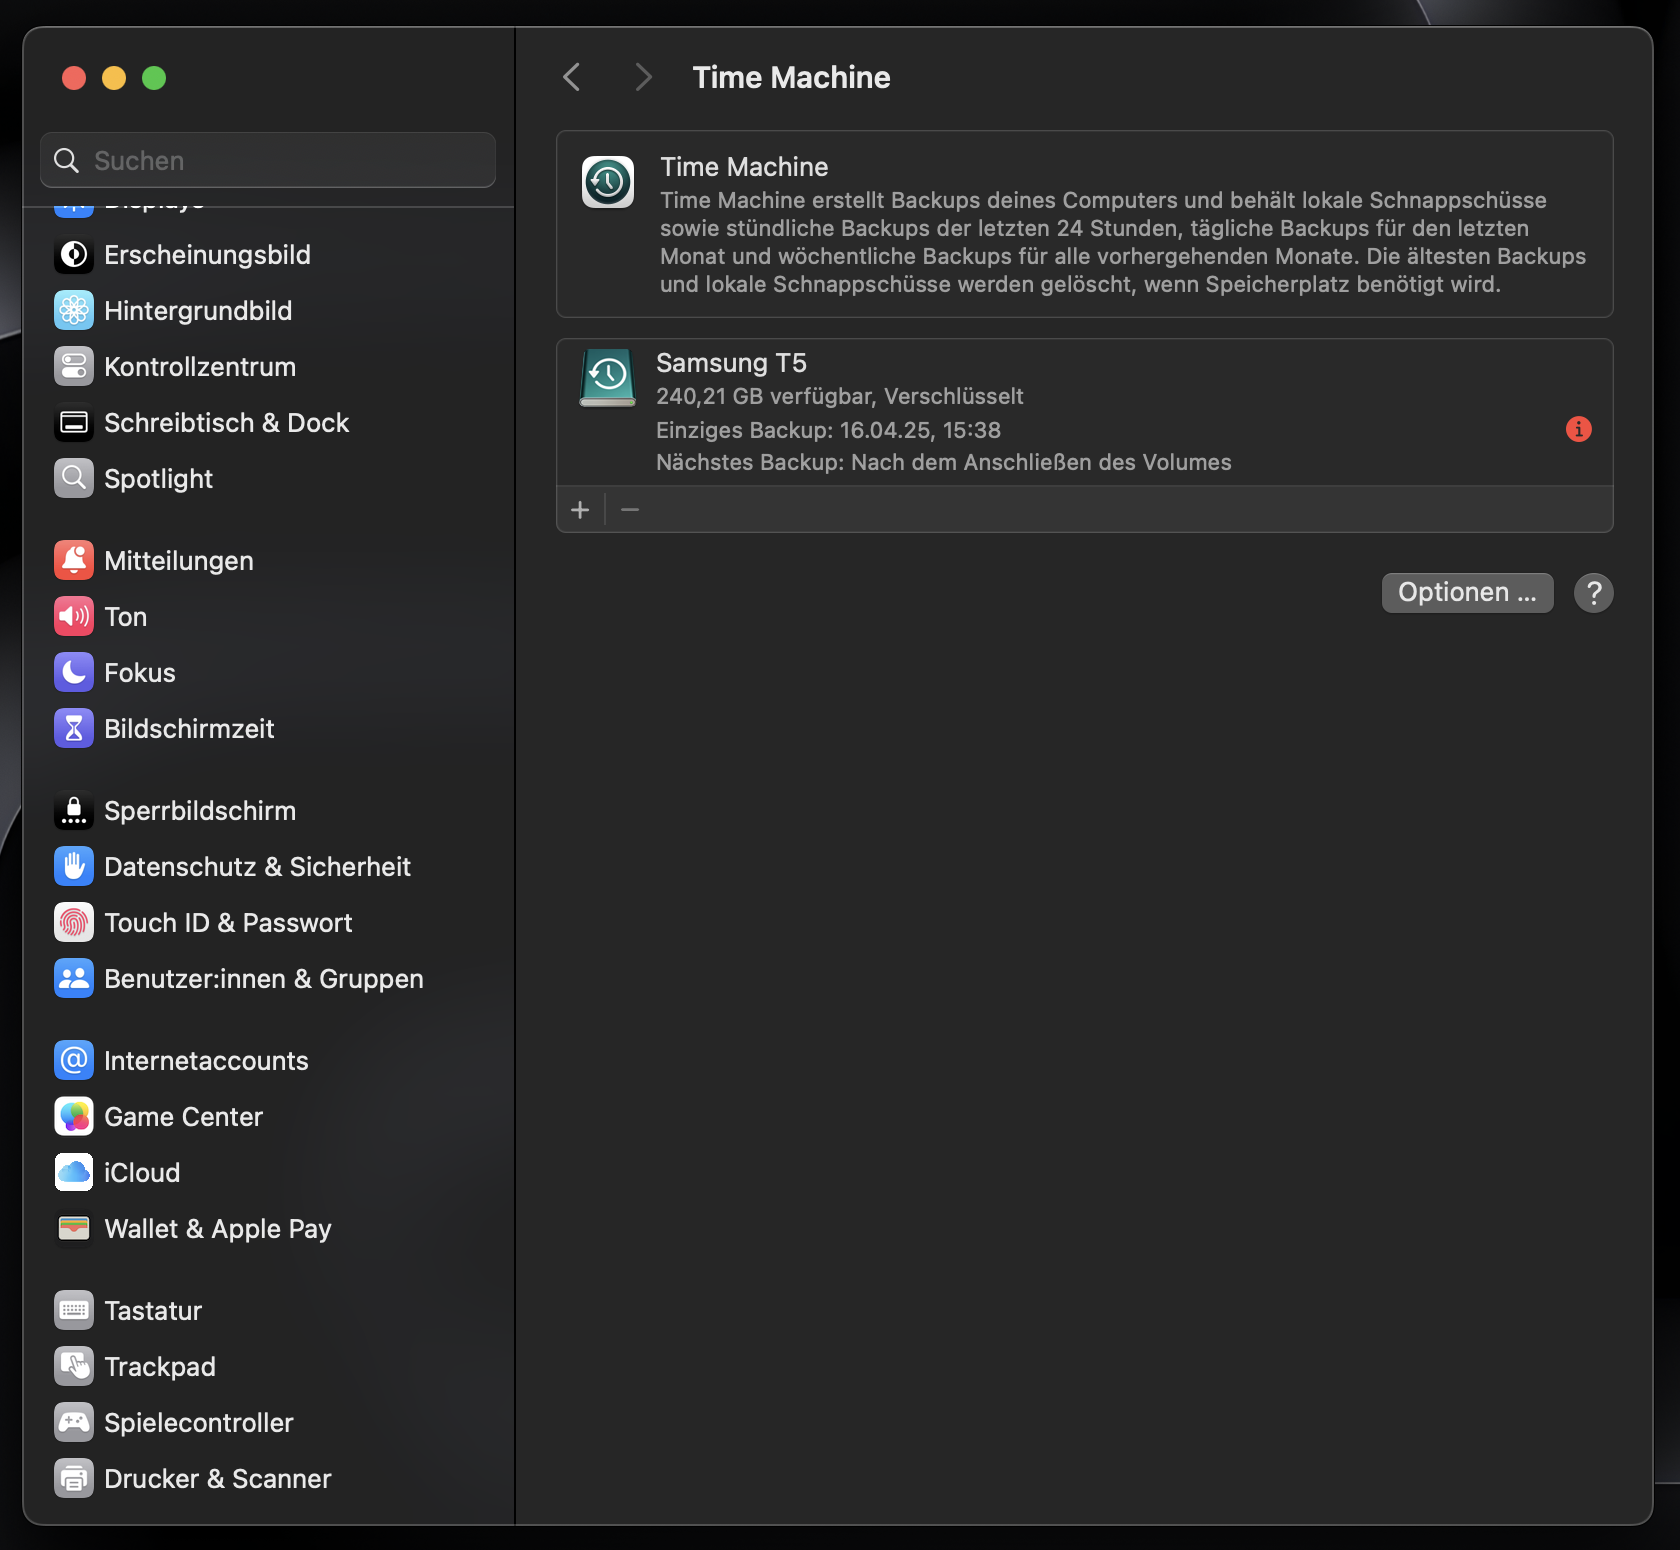Click the Touch ID fingerprint icon
1680x1550 pixels.
(74, 923)
